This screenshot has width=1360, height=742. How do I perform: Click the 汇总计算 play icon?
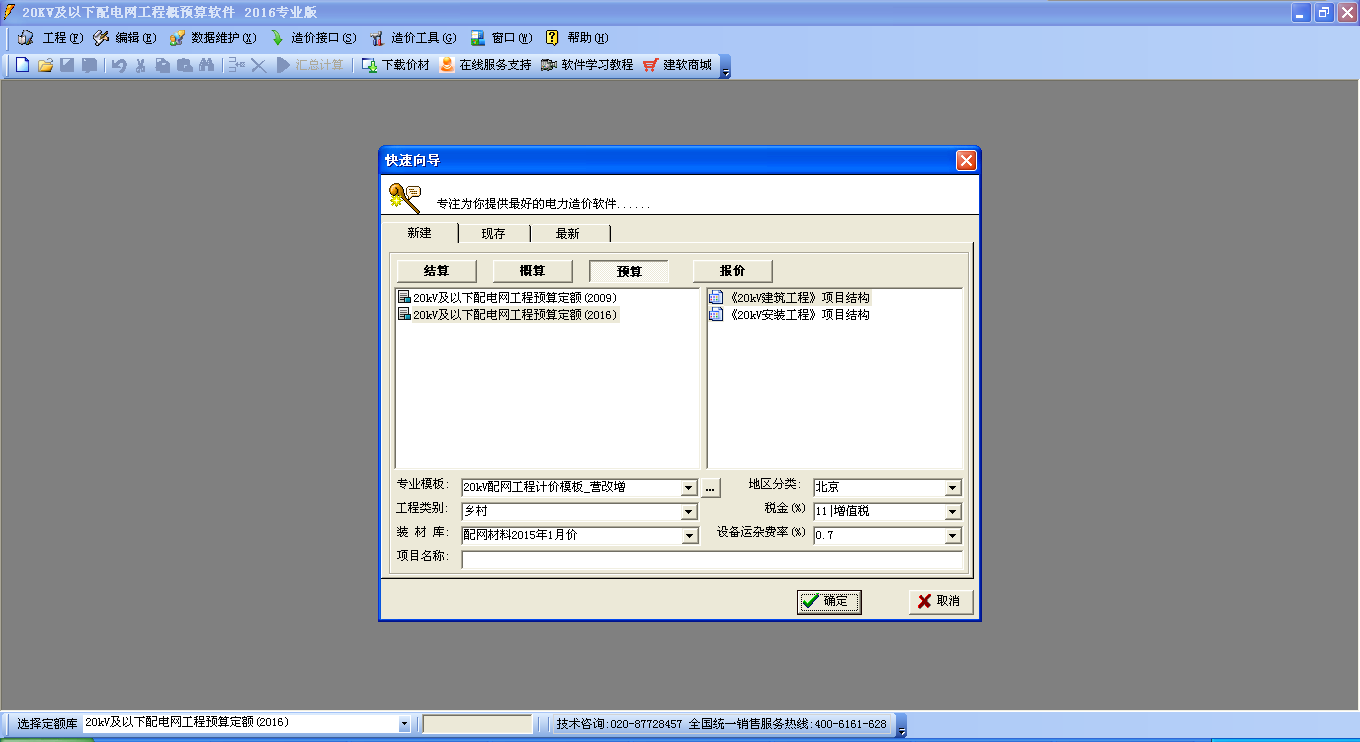pyautogui.click(x=311, y=65)
